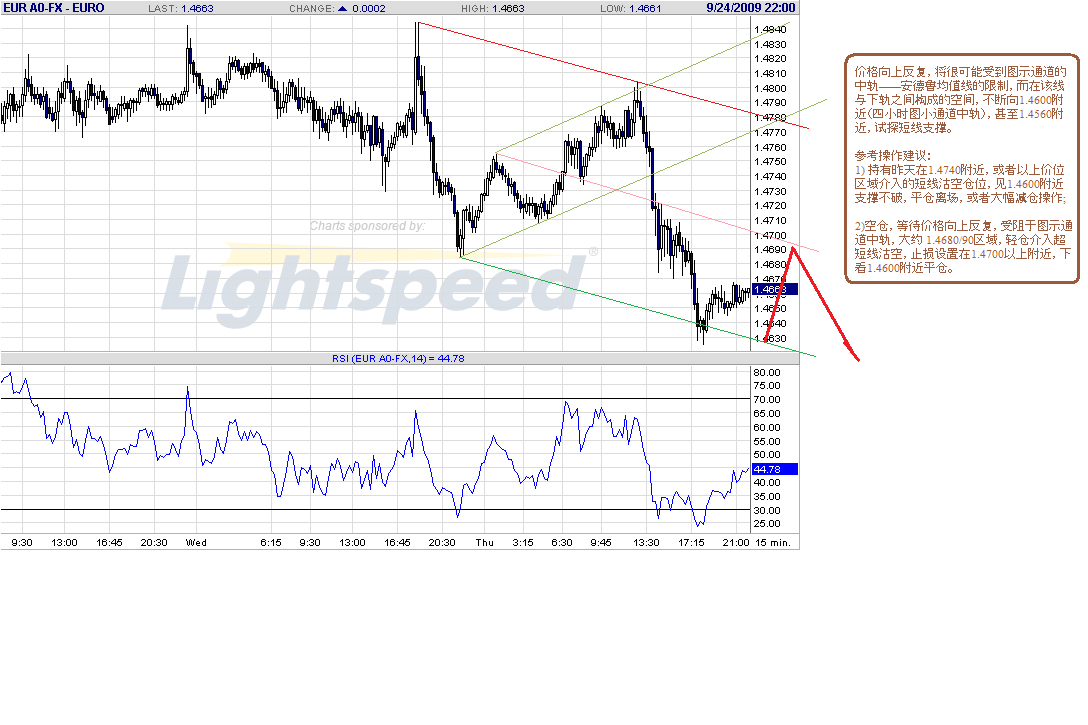
Task: Click the 70.00 RSI axis label
Action: click(x=767, y=400)
